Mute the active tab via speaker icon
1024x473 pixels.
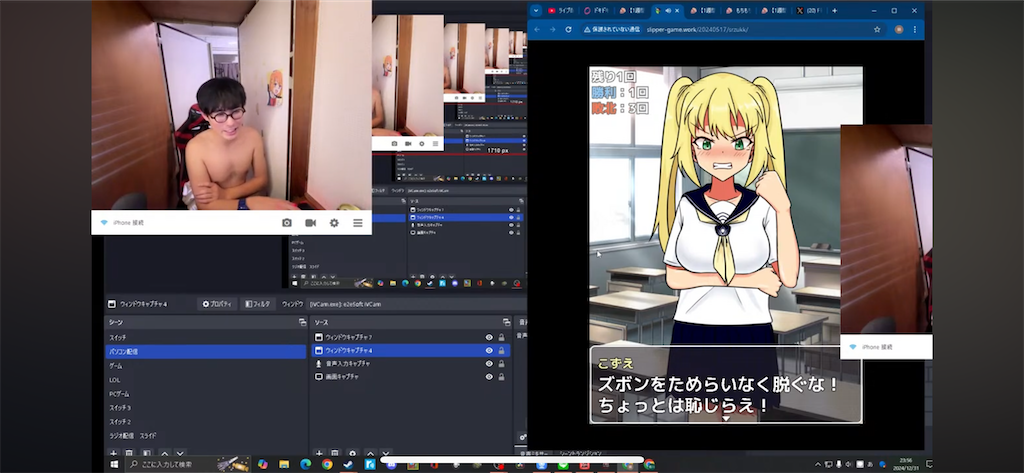pos(667,10)
